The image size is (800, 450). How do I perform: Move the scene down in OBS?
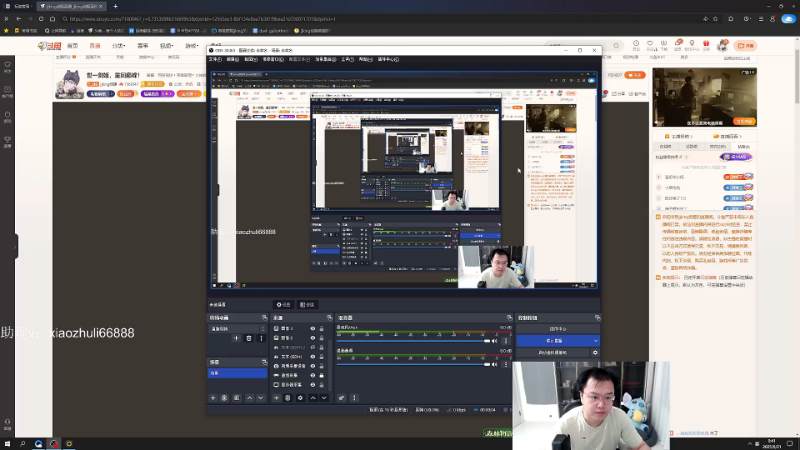(261, 398)
